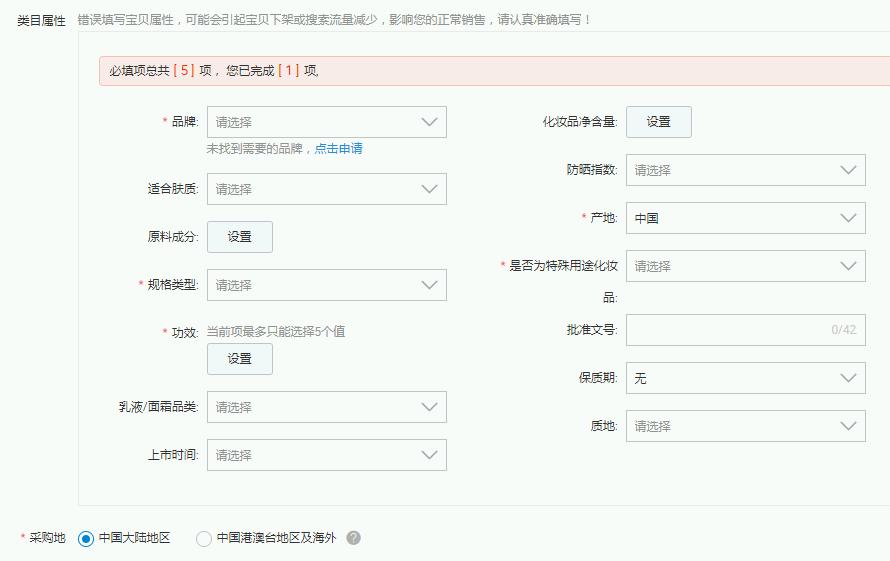890x561 pixels.
Task: Click the 当前项最多只能选择5个值 hint text
Action: click(276, 332)
